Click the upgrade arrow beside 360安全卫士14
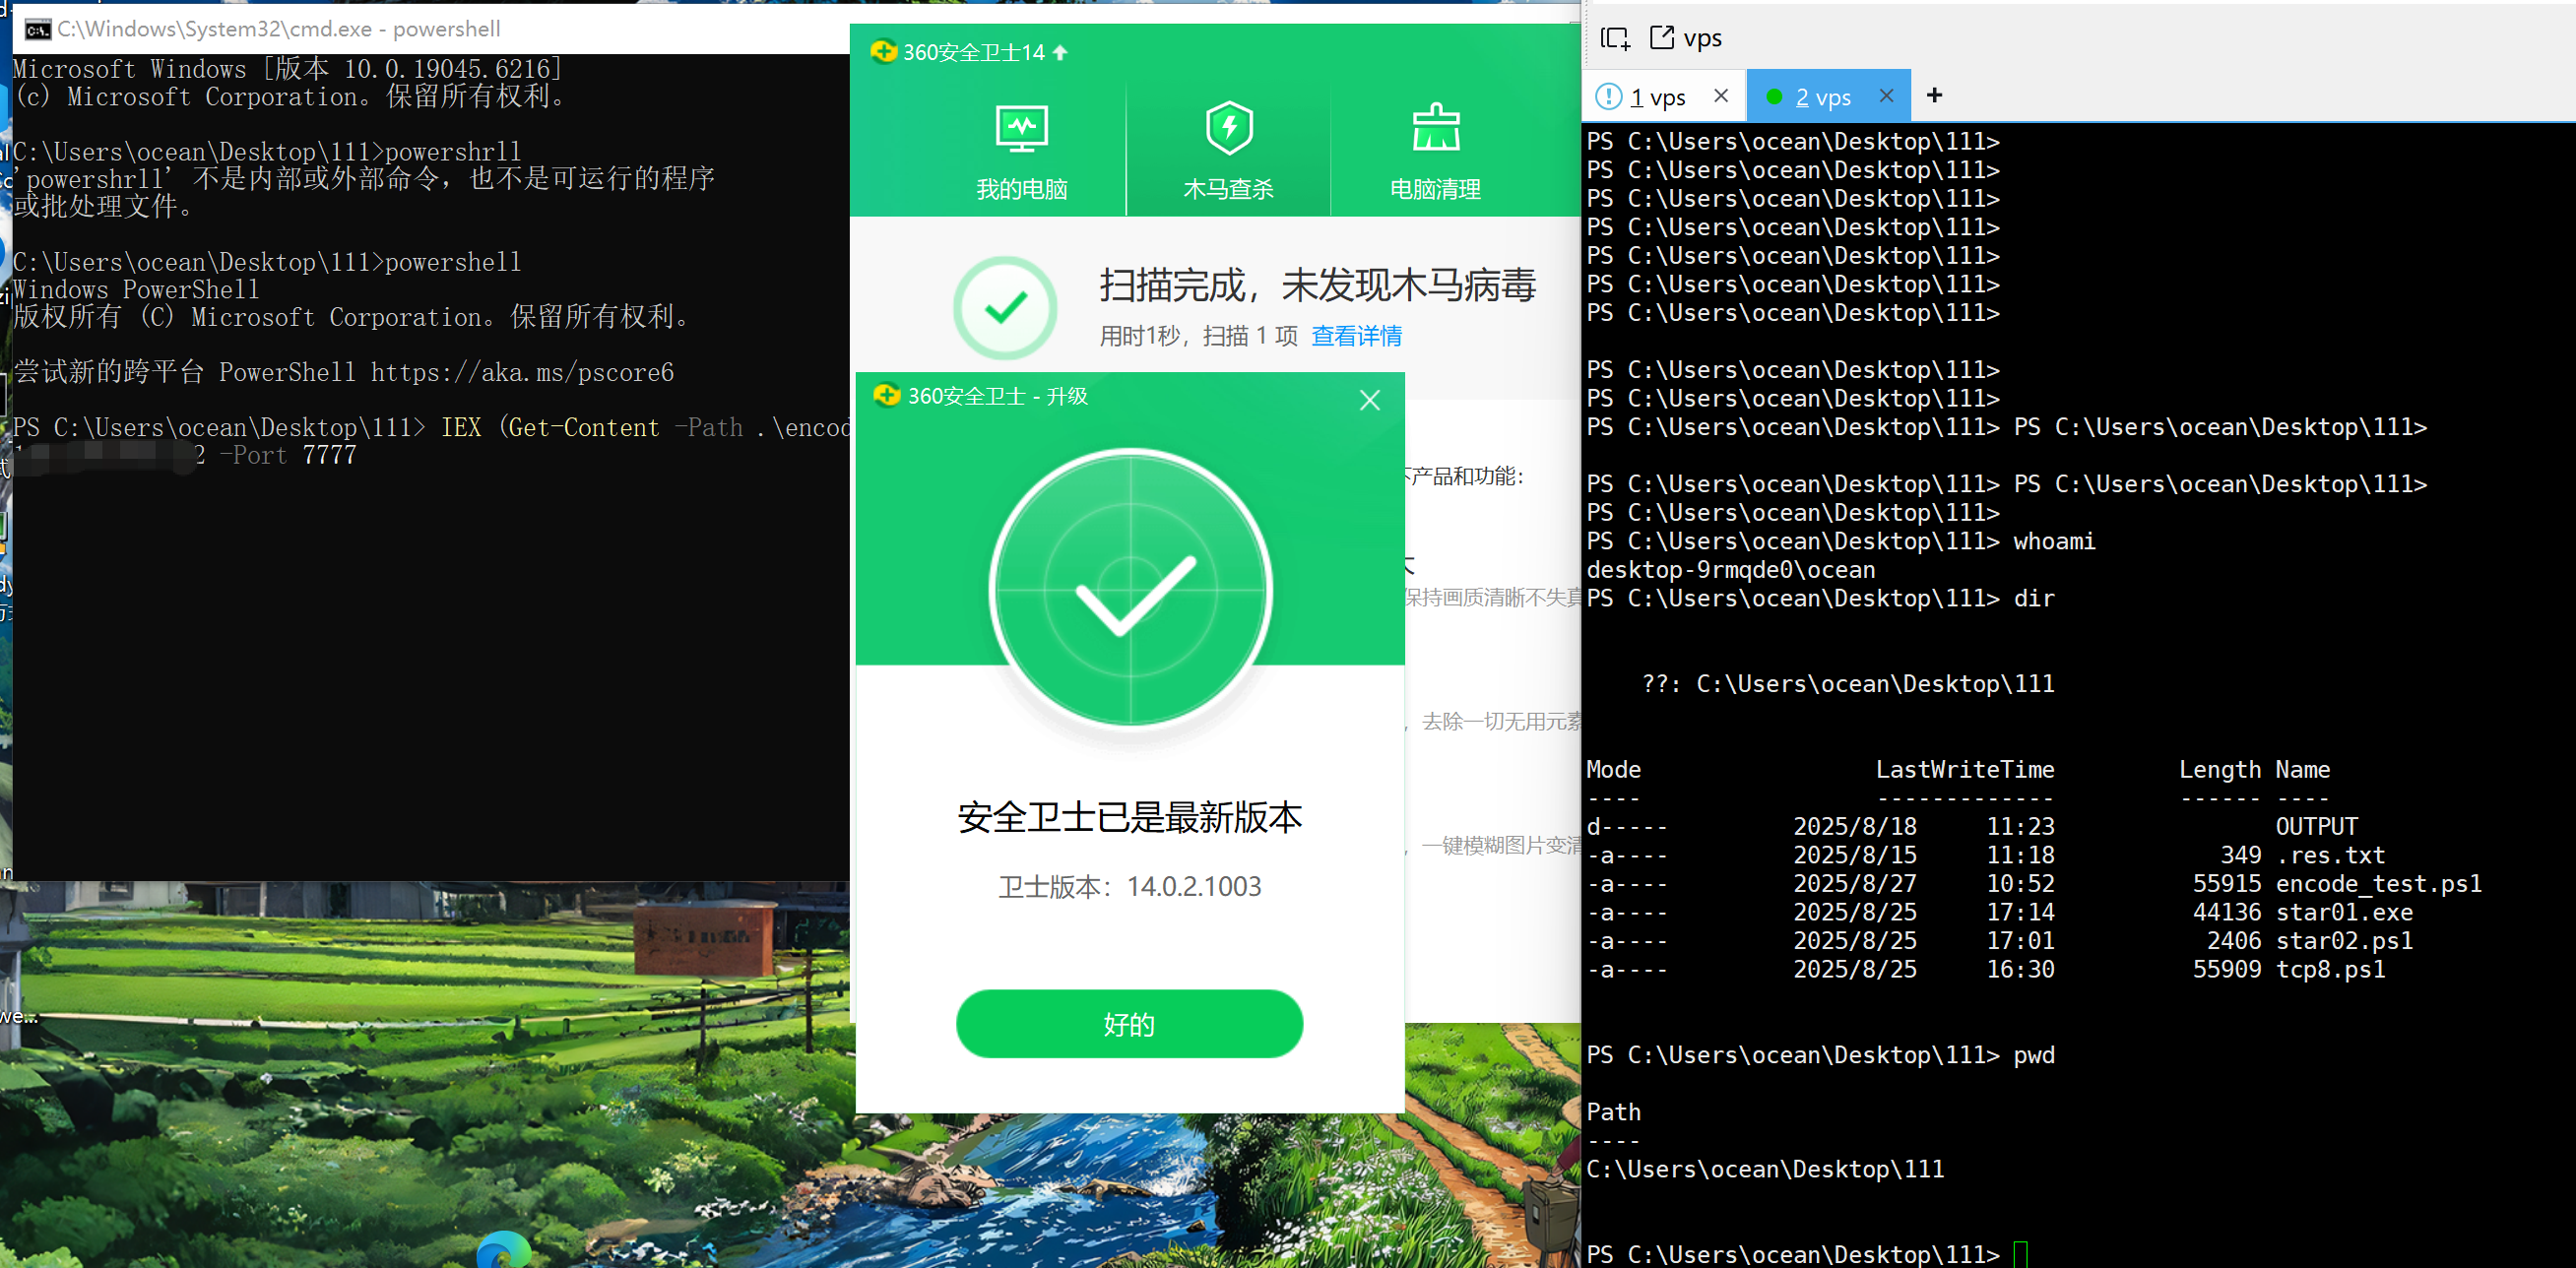2576x1268 pixels. pyautogui.click(x=1060, y=52)
